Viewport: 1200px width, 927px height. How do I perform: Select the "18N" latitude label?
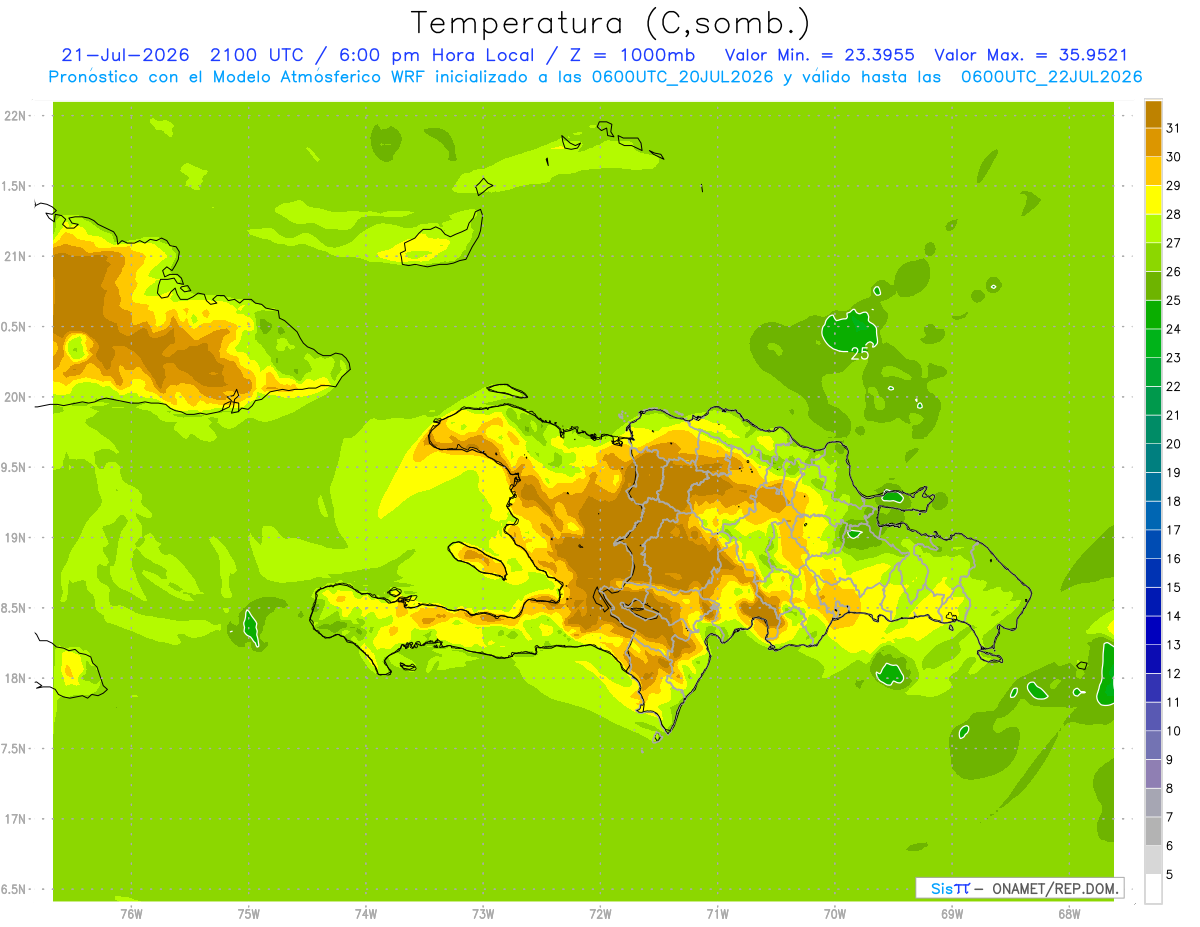coord(15,678)
